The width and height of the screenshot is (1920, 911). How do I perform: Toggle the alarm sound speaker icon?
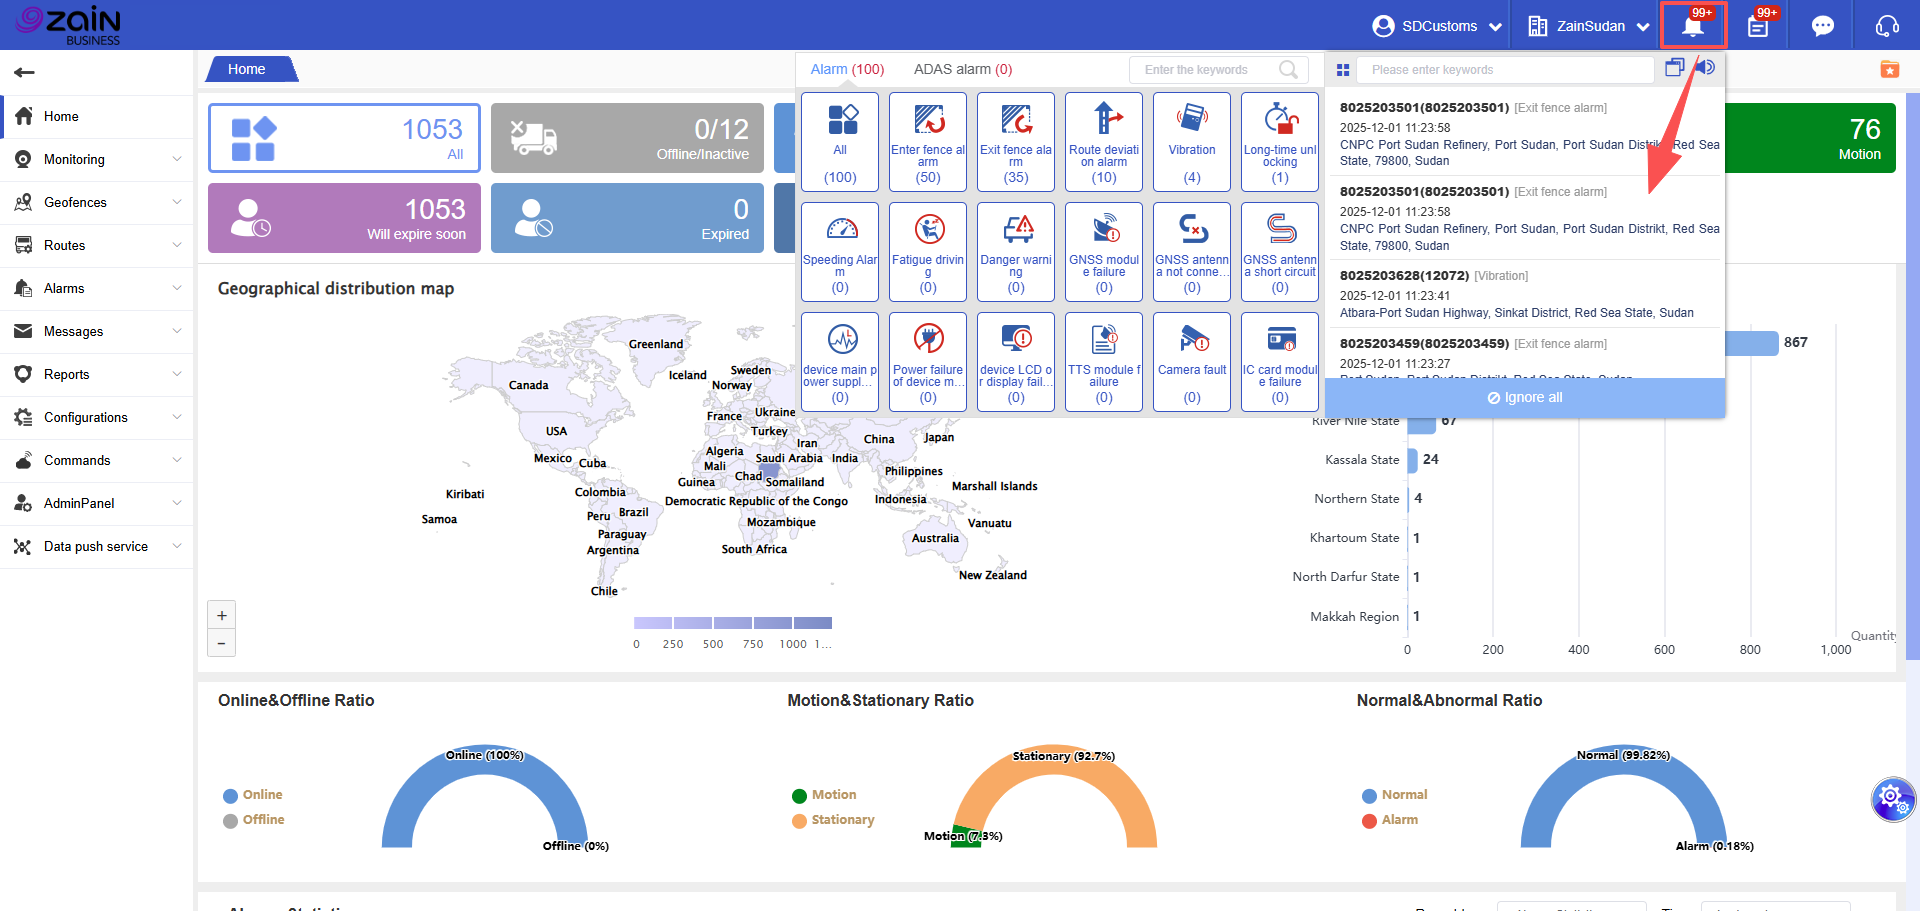(1706, 67)
